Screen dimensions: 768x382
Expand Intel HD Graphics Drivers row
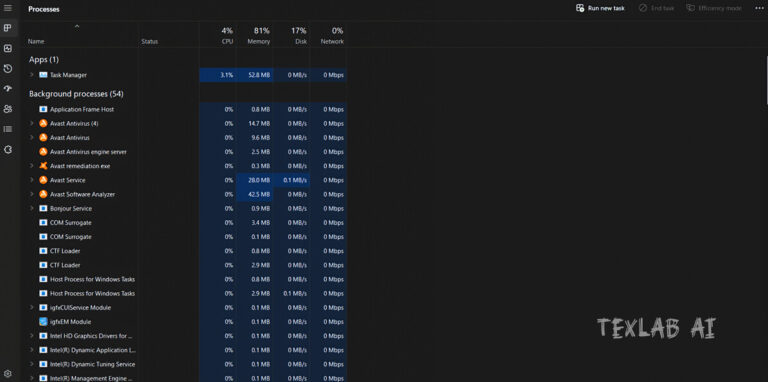(x=31, y=336)
